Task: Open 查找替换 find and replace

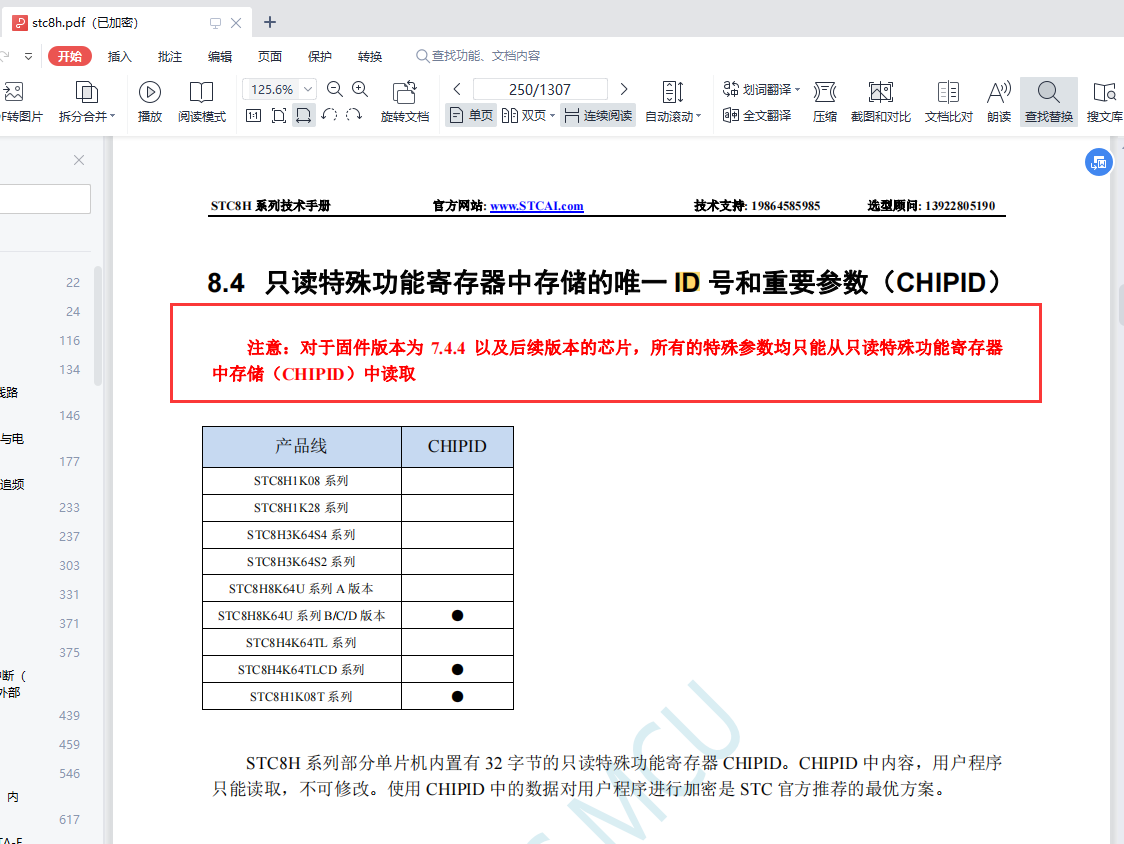Action: tap(1049, 101)
